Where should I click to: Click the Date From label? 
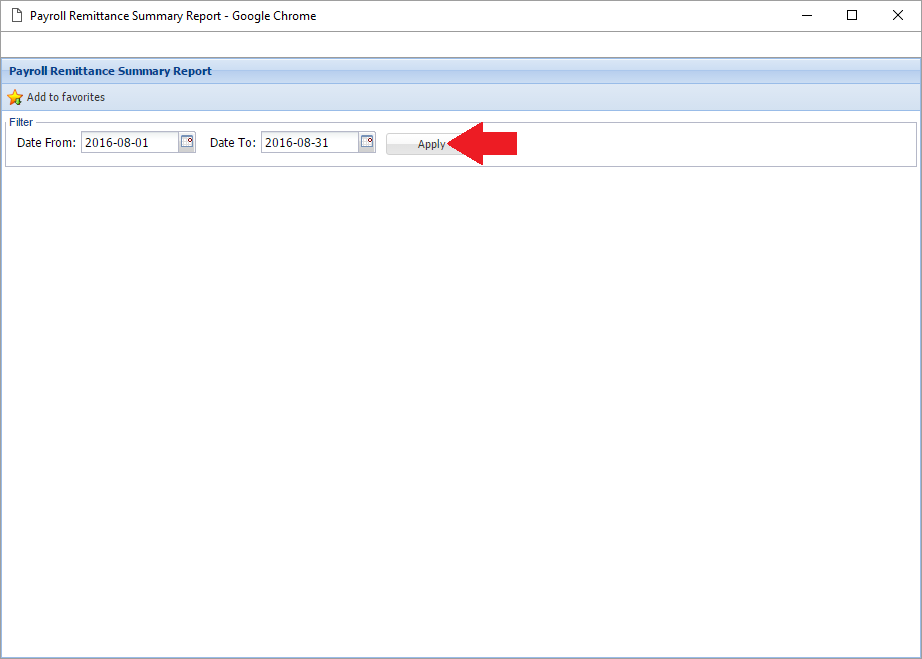(46, 143)
